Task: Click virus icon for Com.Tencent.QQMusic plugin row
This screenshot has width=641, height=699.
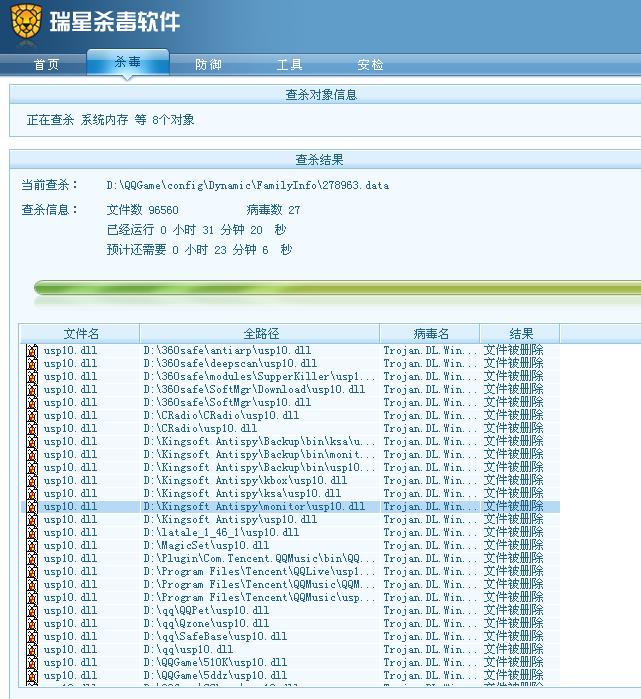Action: [32, 559]
